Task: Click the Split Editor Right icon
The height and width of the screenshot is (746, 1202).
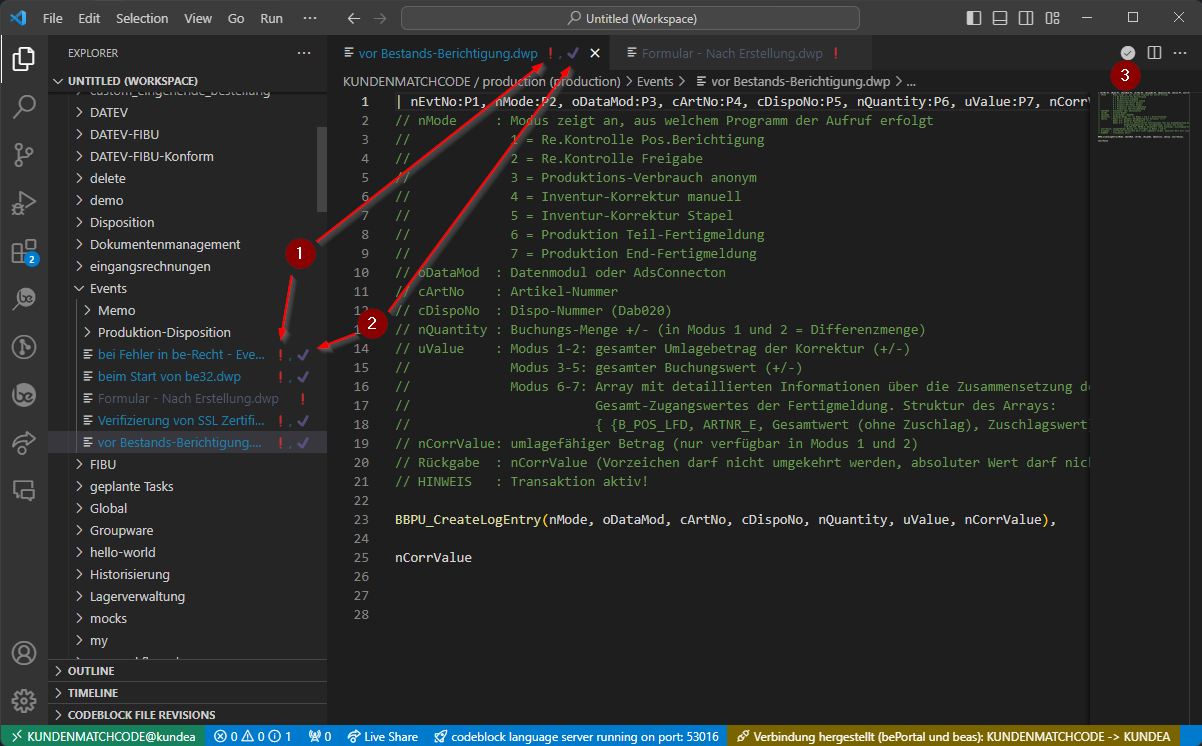Action: (x=1154, y=53)
